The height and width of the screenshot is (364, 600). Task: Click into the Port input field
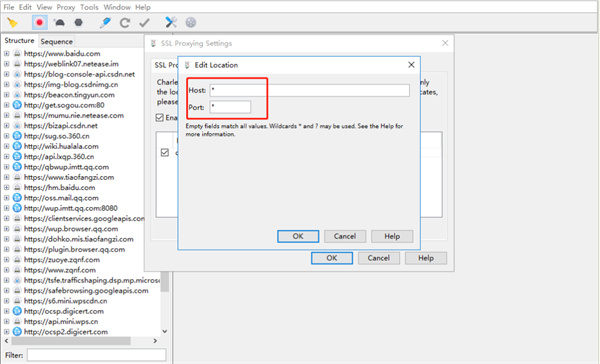pyautogui.click(x=230, y=107)
